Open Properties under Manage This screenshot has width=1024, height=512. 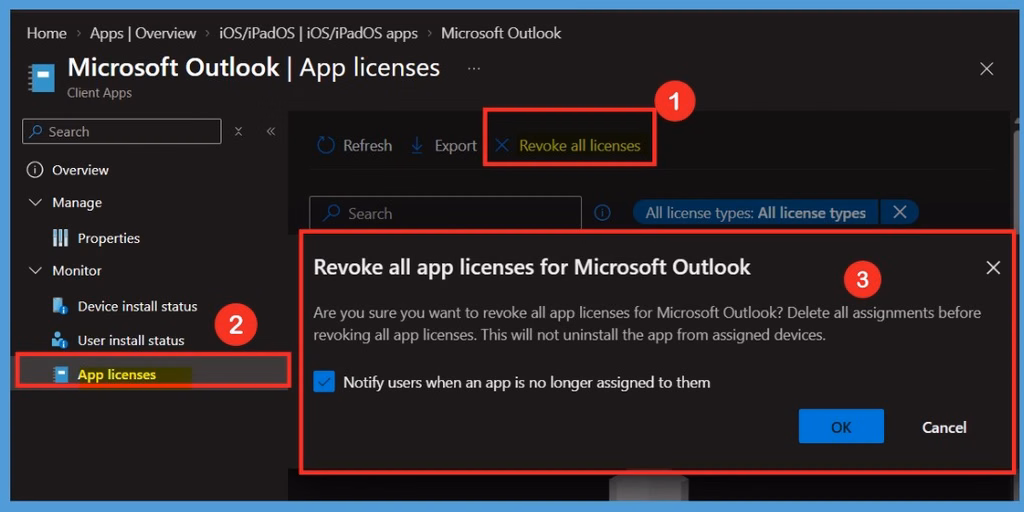point(108,238)
